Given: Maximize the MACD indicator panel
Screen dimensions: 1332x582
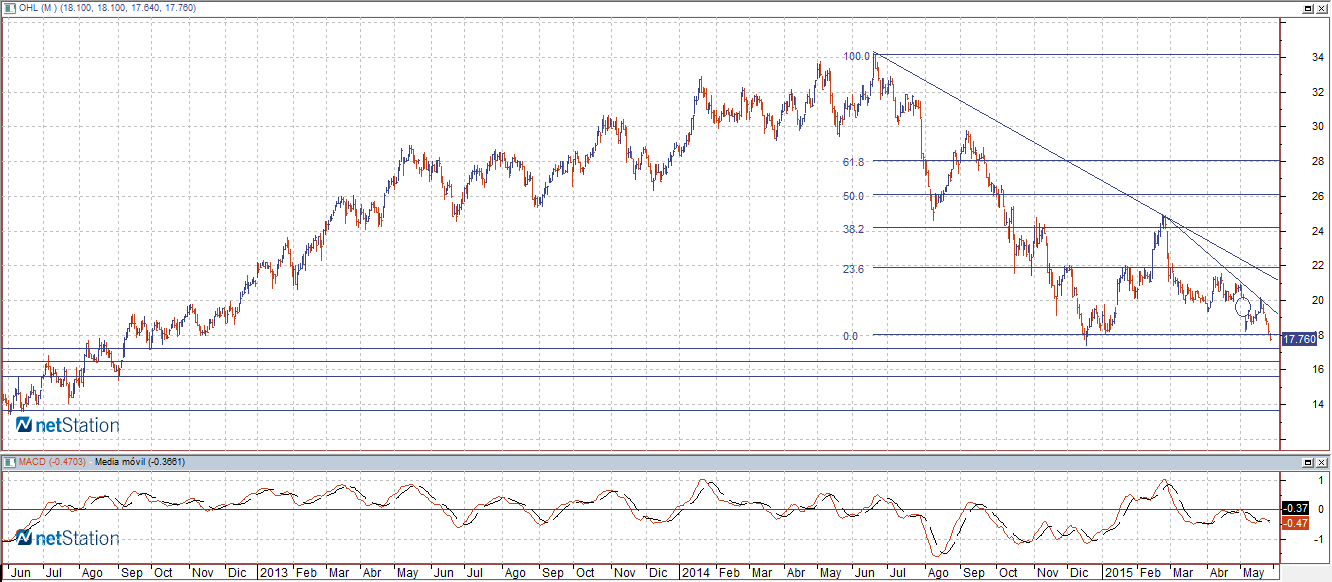Looking at the screenshot, I should [x=1308, y=462].
